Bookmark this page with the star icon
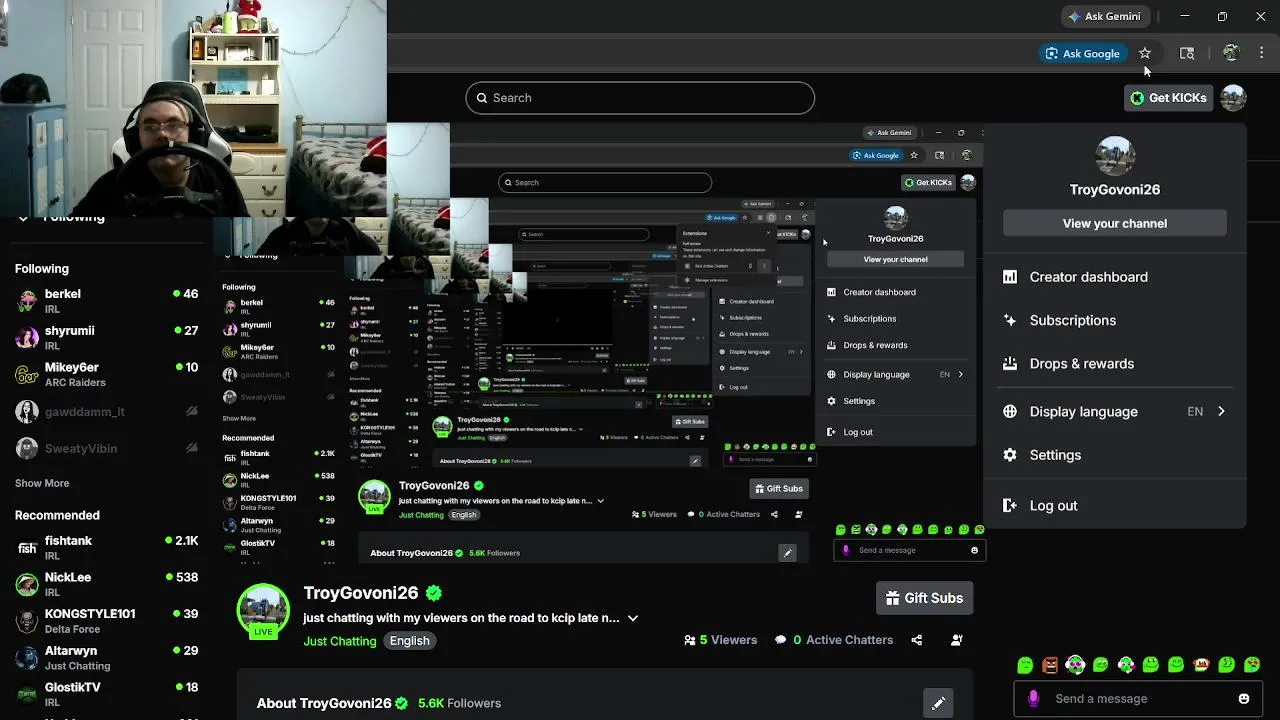The width and height of the screenshot is (1280, 720). tap(1145, 53)
